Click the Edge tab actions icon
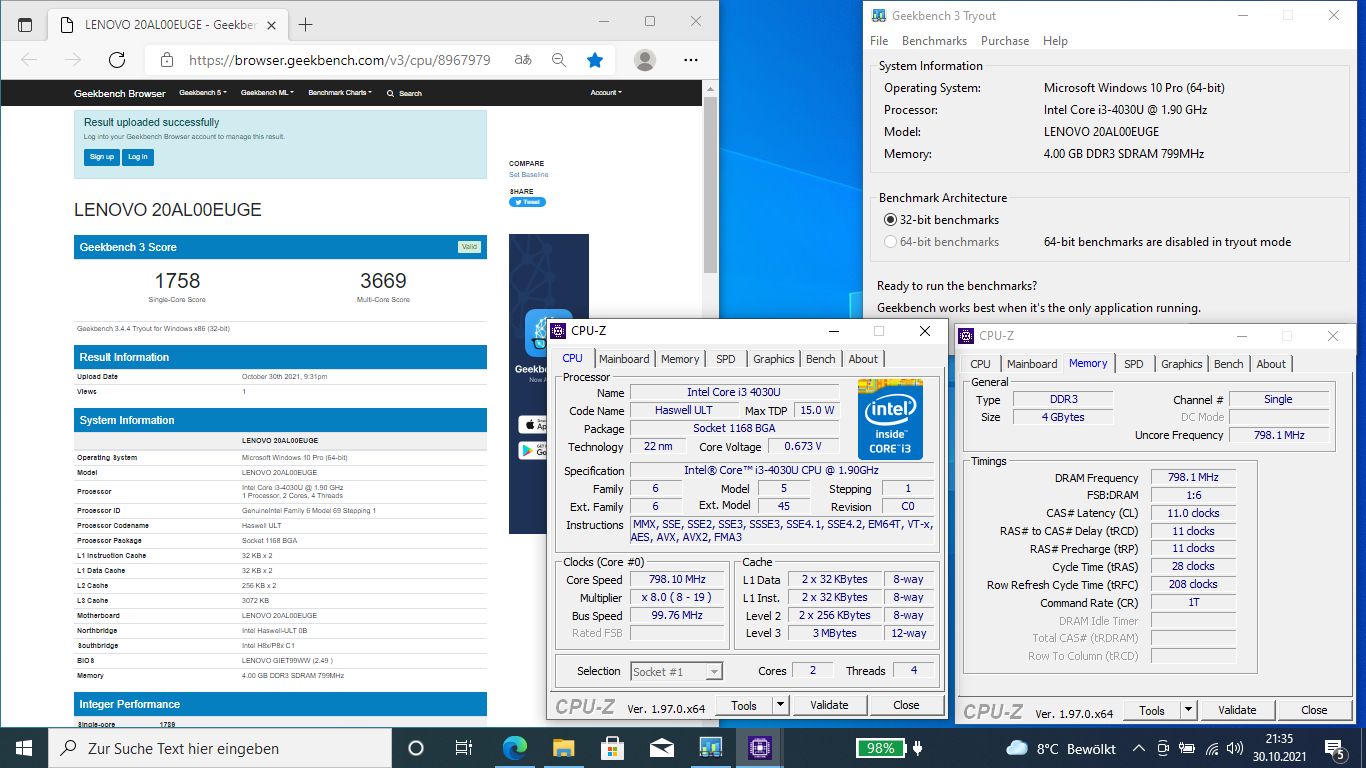The width and height of the screenshot is (1366, 768). (25, 24)
